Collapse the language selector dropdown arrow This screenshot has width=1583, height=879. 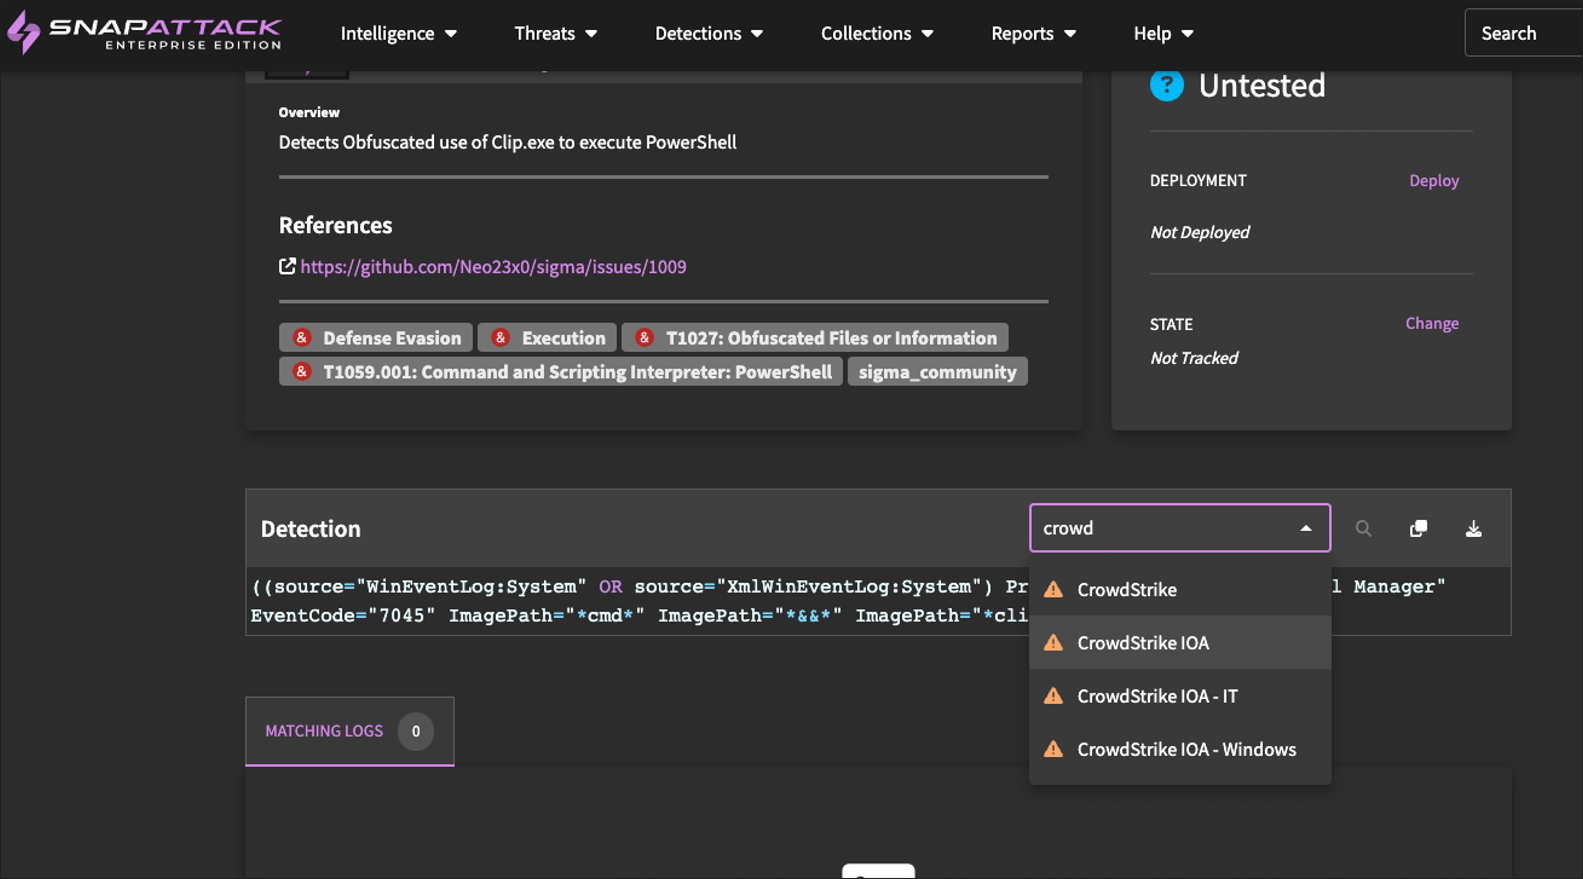click(x=1305, y=528)
